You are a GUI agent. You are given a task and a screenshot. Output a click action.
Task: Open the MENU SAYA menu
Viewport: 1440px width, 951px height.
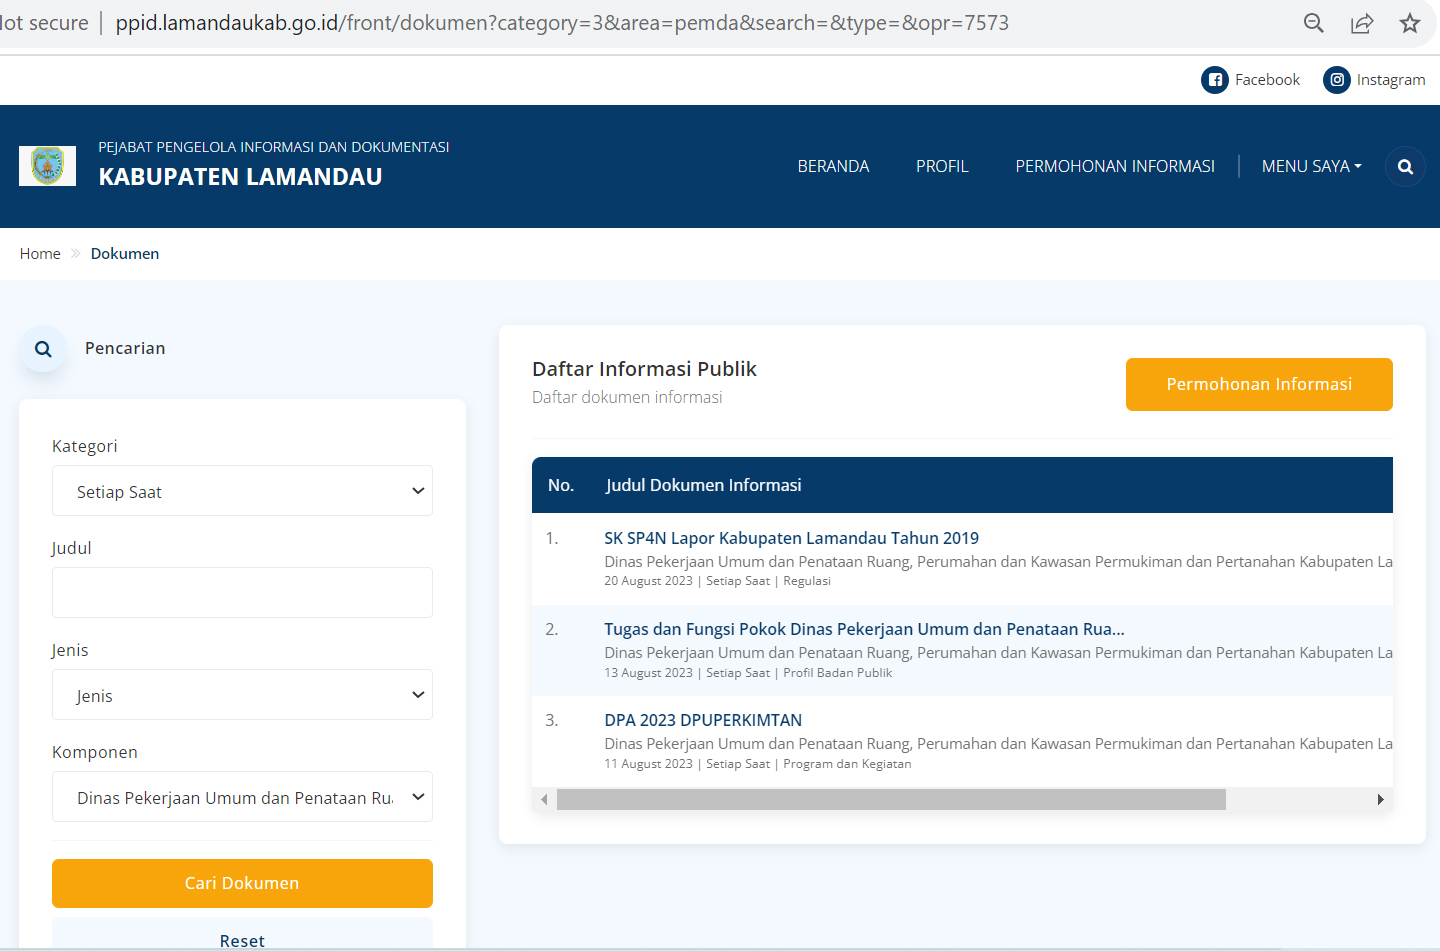[1311, 166]
